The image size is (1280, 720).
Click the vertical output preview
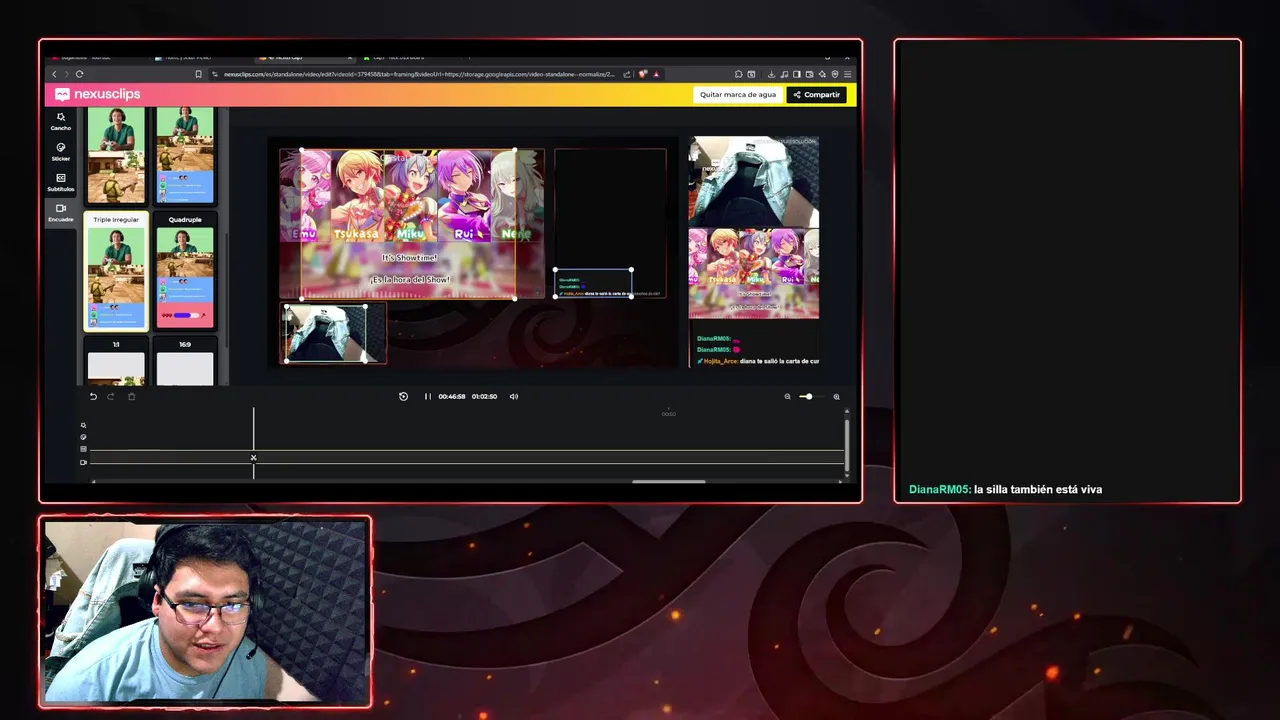754,252
